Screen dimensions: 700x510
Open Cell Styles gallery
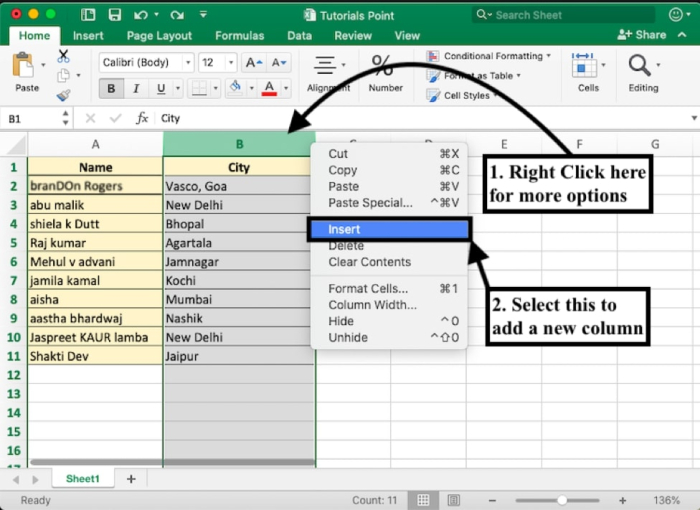pyautogui.click(x=462, y=96)
